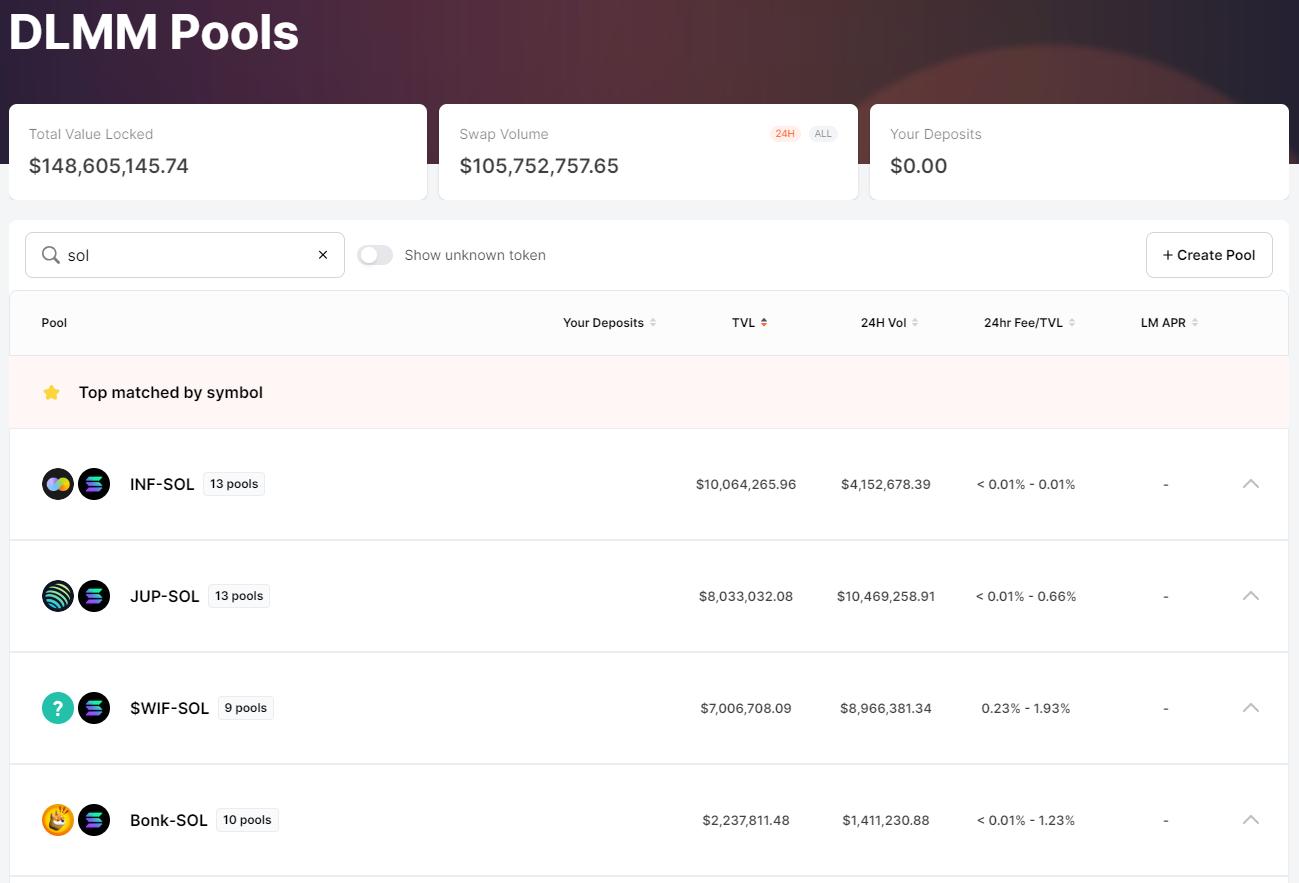Click the Bonk token icon

(58, 820)
